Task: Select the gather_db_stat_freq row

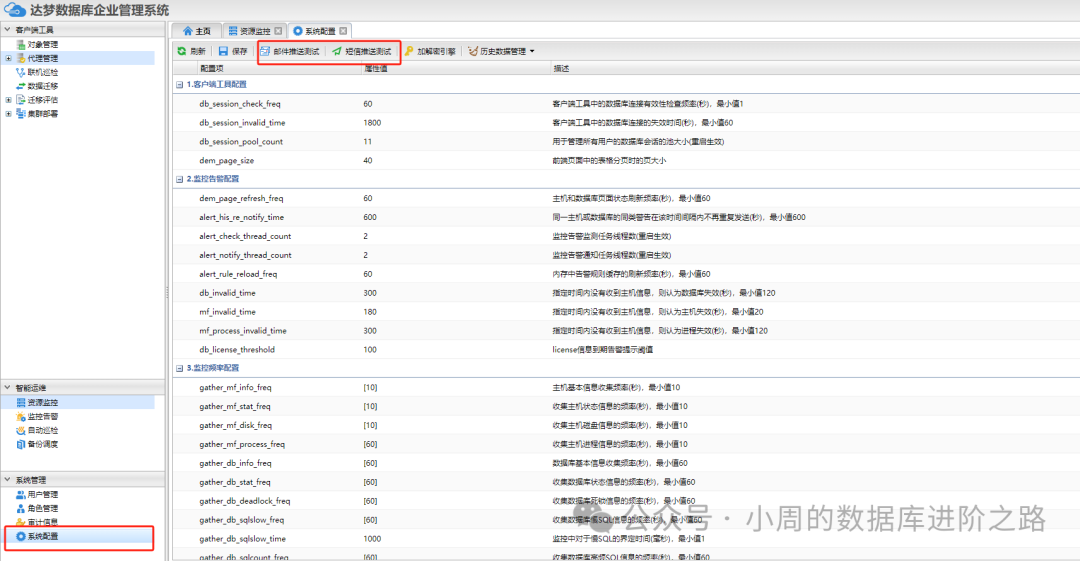Action: coord(626,482)
